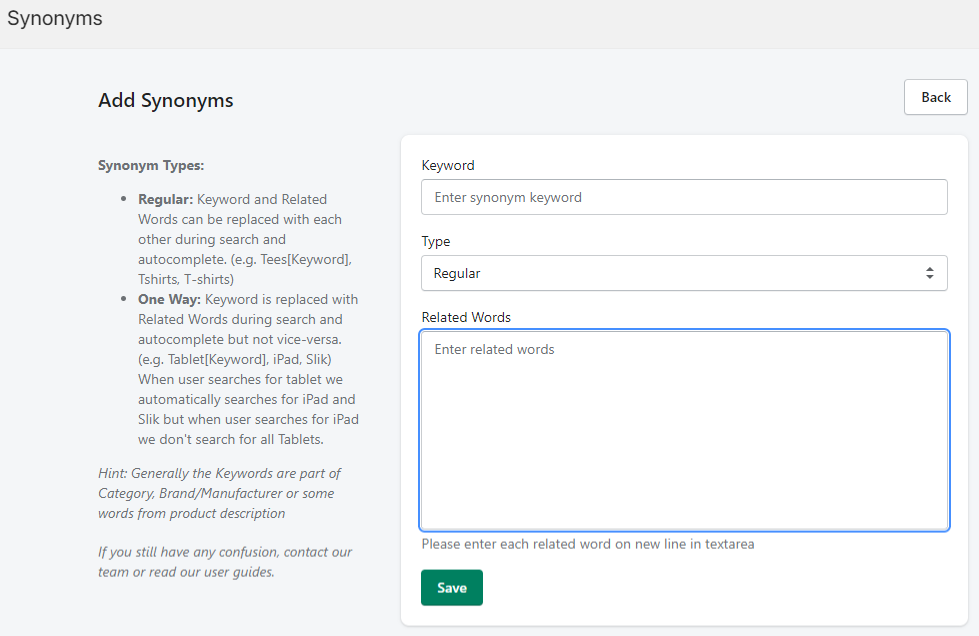The image size is (979, 636).
Task: Click the Add Synonyms heading
Action: pyautogui.click(x=166, y=101)
